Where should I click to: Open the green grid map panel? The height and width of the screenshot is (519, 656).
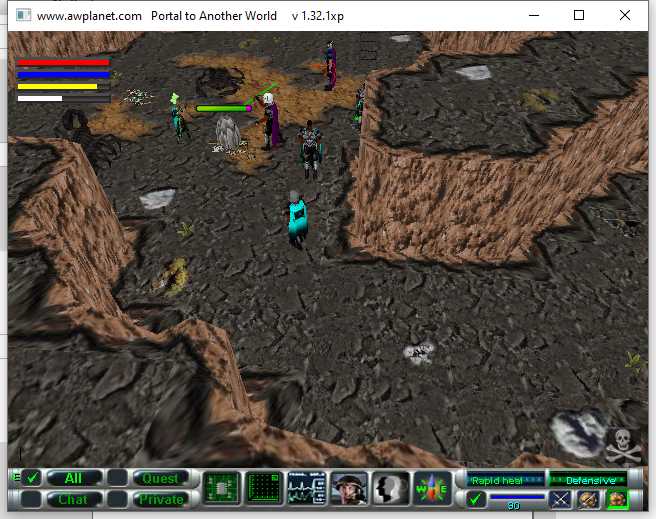[x=264, y=488]
